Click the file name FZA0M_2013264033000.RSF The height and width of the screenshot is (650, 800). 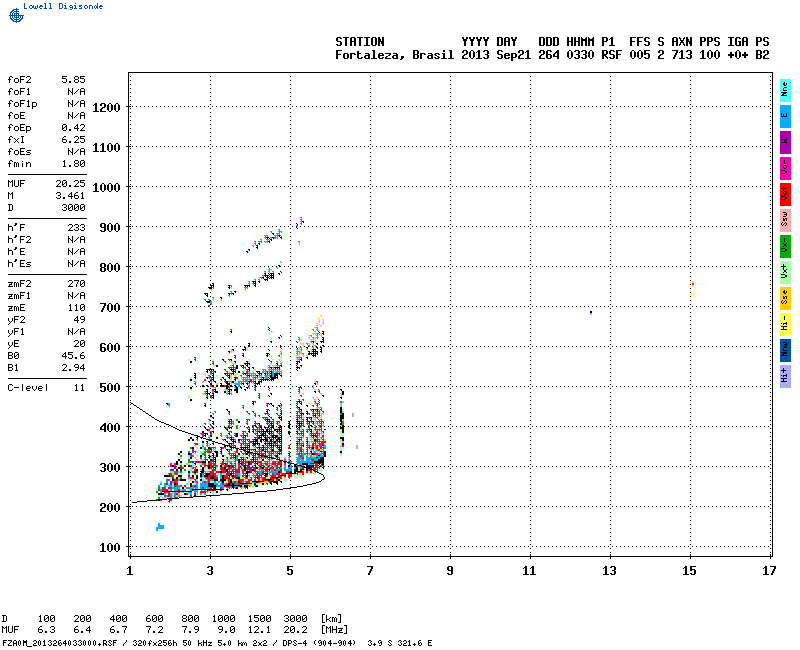point(60,643)
